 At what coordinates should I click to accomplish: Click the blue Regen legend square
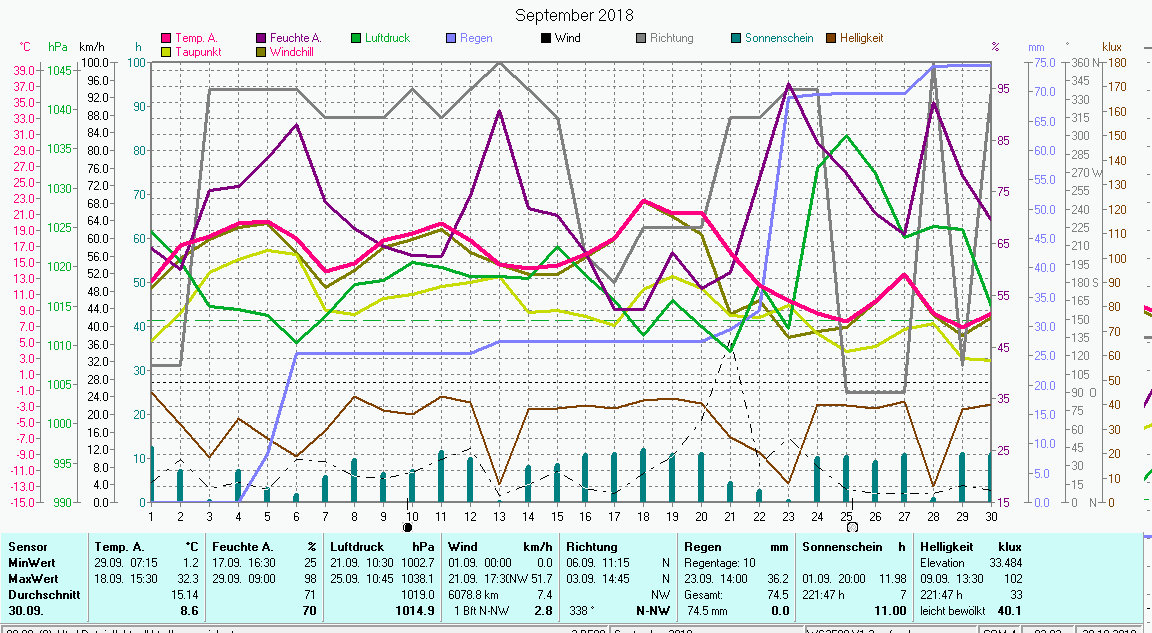pyautogui.click(x=451, y=38)
